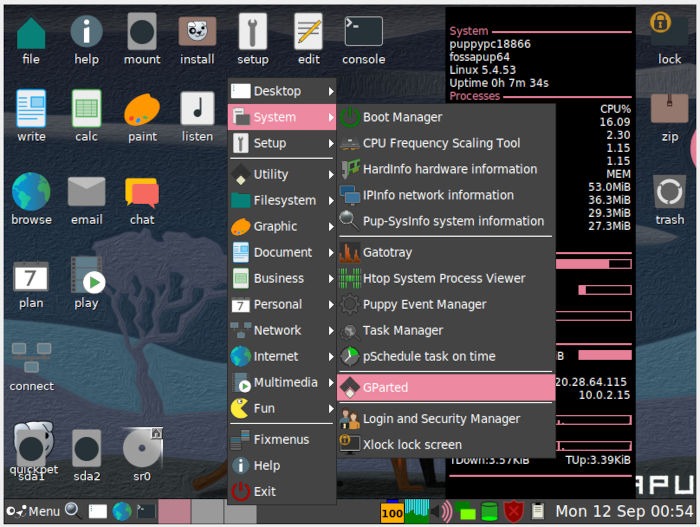
Task: Launch the edit text editor icon
Action: (x=308, y=31)
